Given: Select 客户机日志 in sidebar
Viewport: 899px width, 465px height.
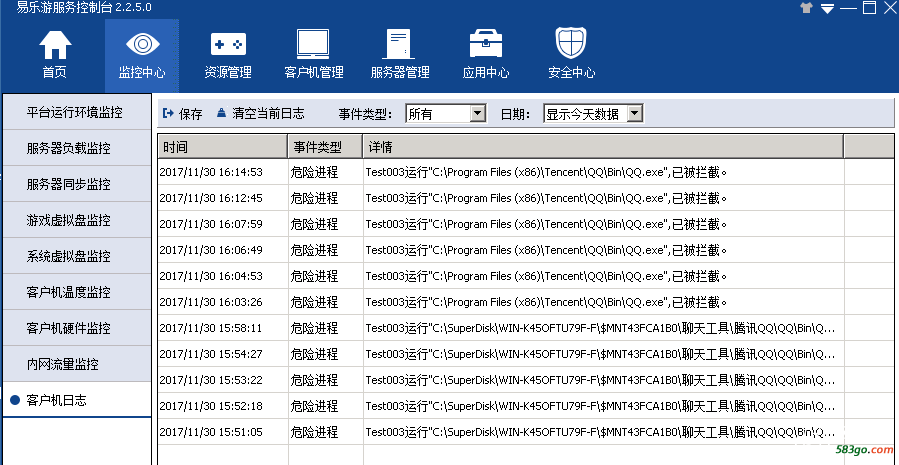Looking at the screenshot, I should click(77, 400).
